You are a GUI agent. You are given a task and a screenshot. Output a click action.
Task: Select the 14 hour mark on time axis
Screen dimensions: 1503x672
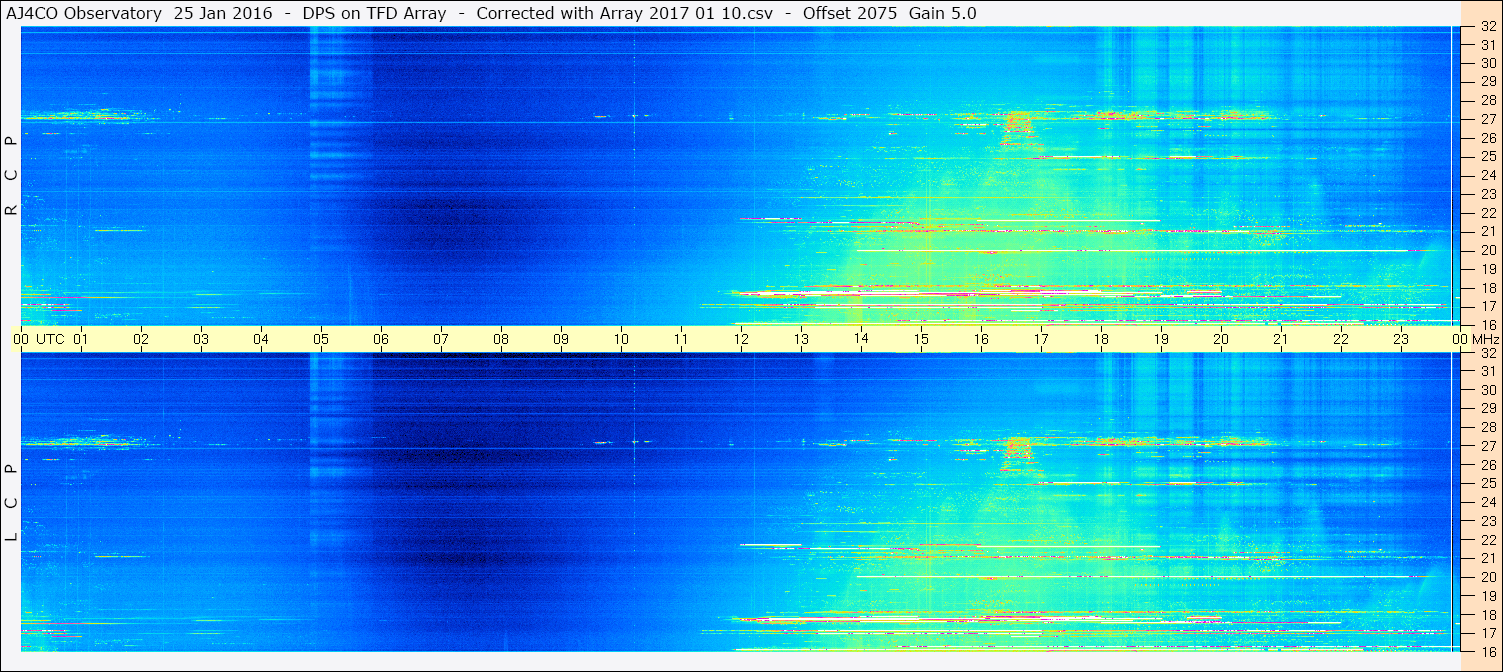click(x=861, y=339)
